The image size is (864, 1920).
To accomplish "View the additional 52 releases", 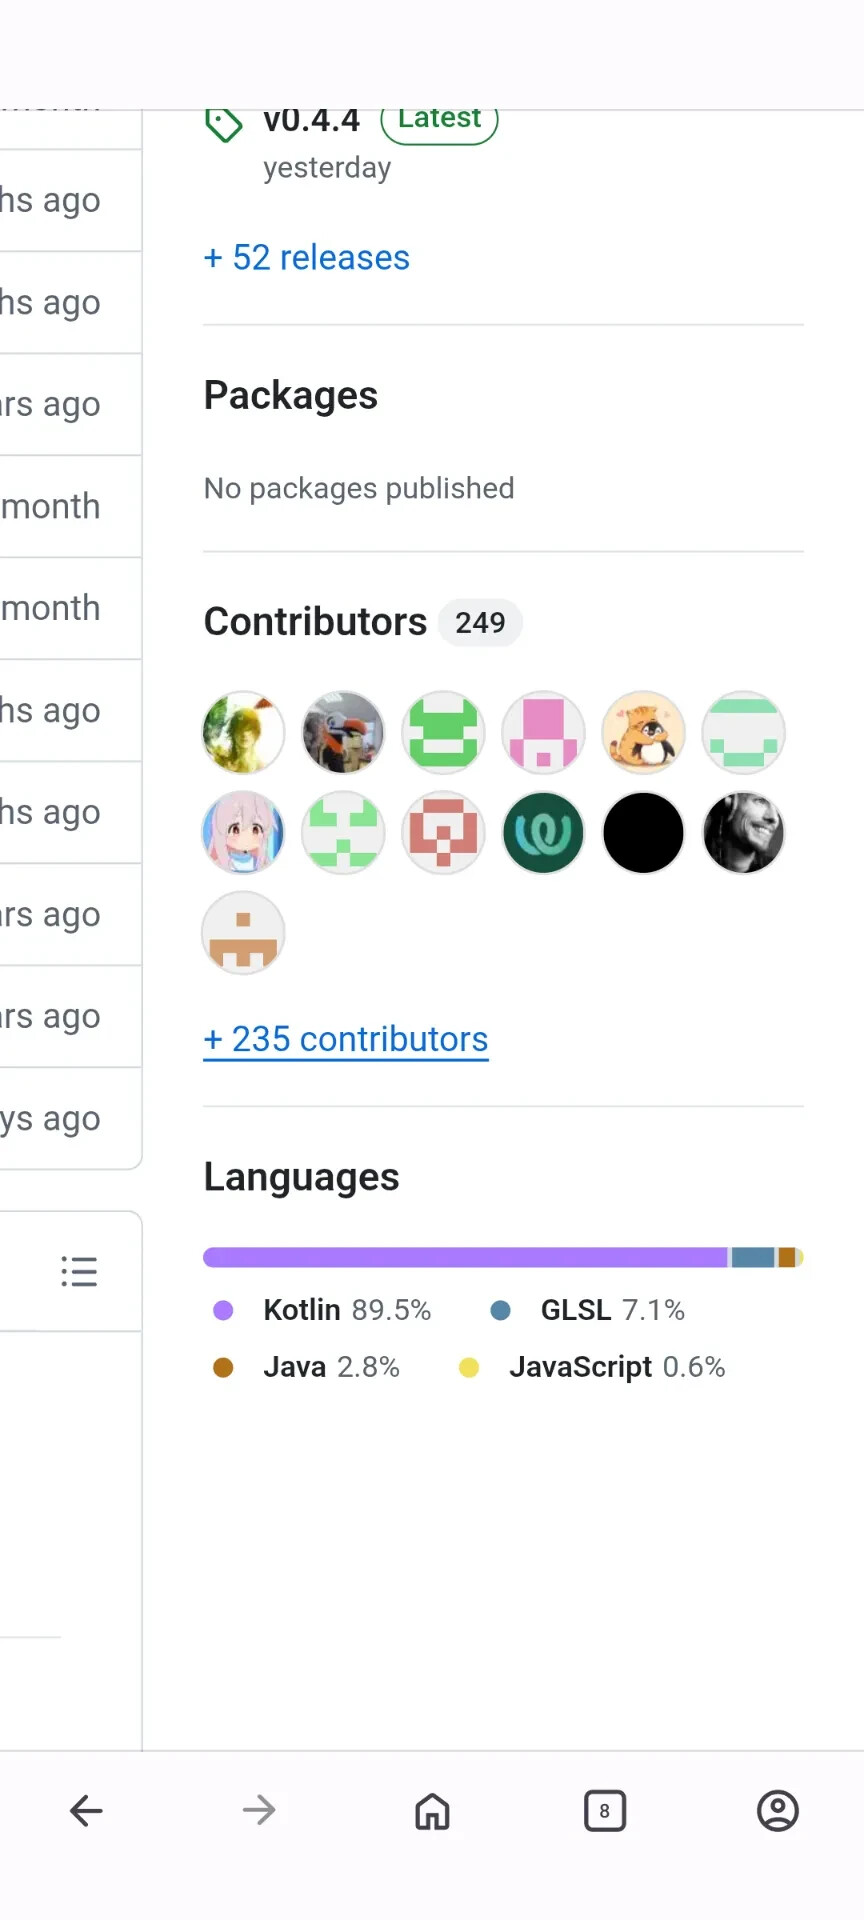I will pos(307,258).
